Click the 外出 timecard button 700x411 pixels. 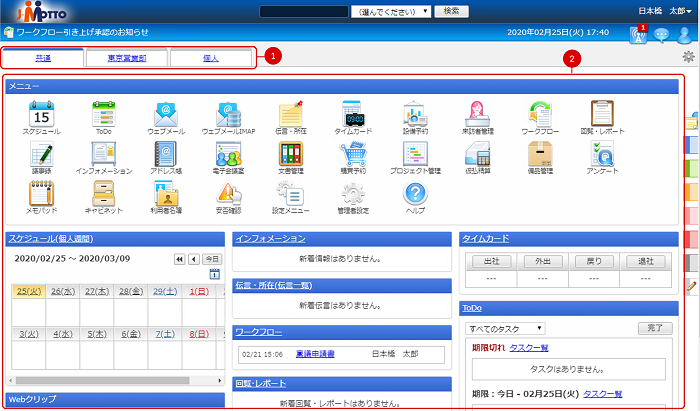click(543, 262)
